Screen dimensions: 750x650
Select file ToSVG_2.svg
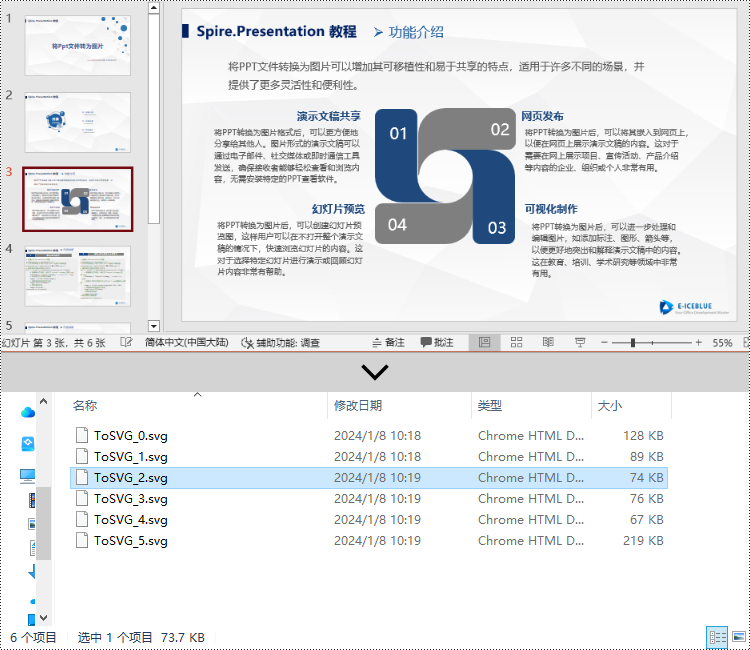(369, 478)
